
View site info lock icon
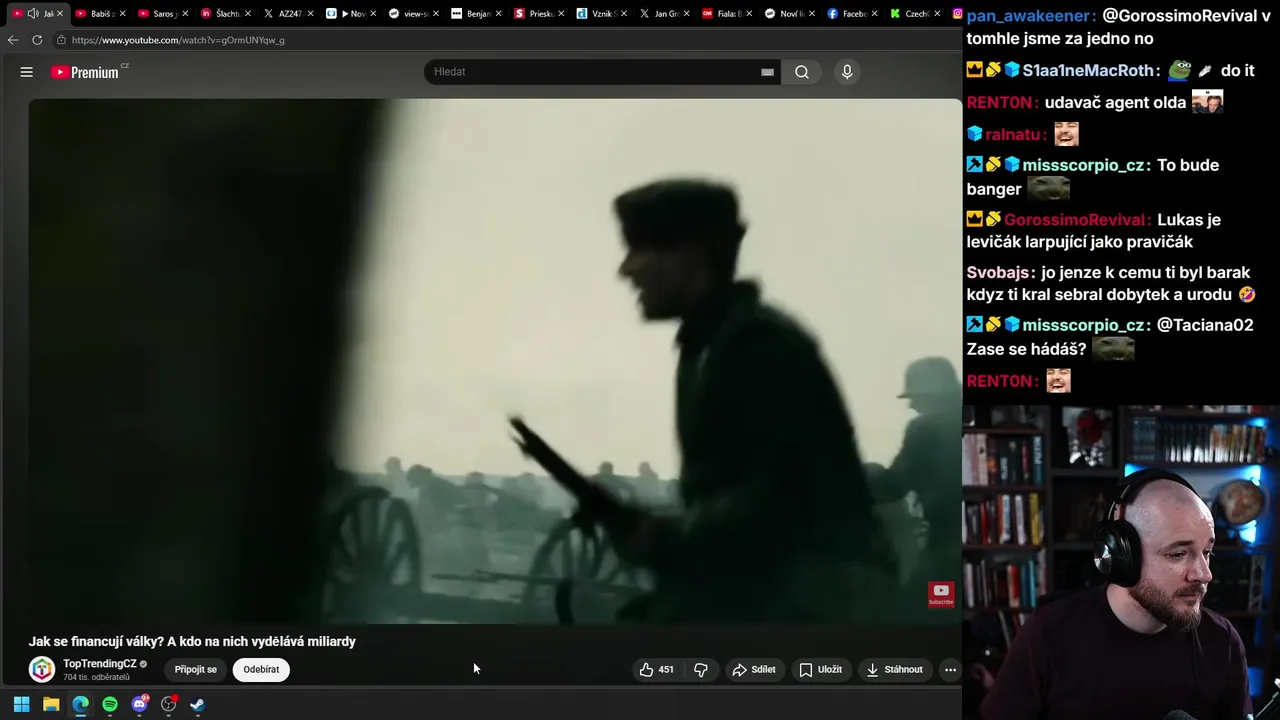coord(61,40)
